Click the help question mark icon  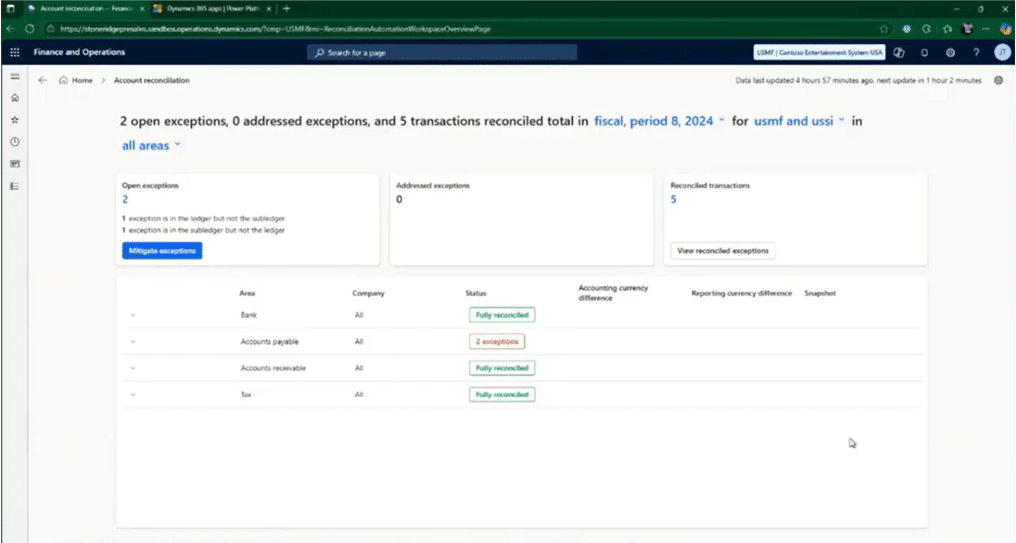(x=976, y=52)
